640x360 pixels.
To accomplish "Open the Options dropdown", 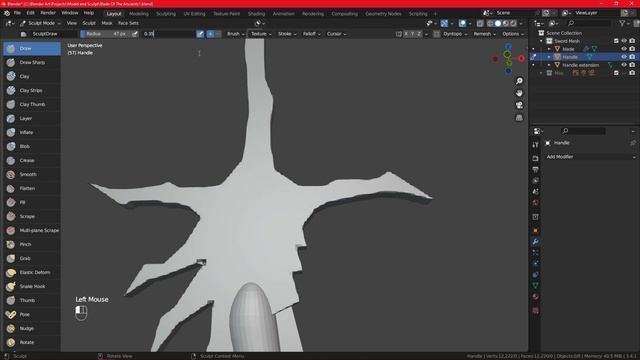I will tap(513, 34).
